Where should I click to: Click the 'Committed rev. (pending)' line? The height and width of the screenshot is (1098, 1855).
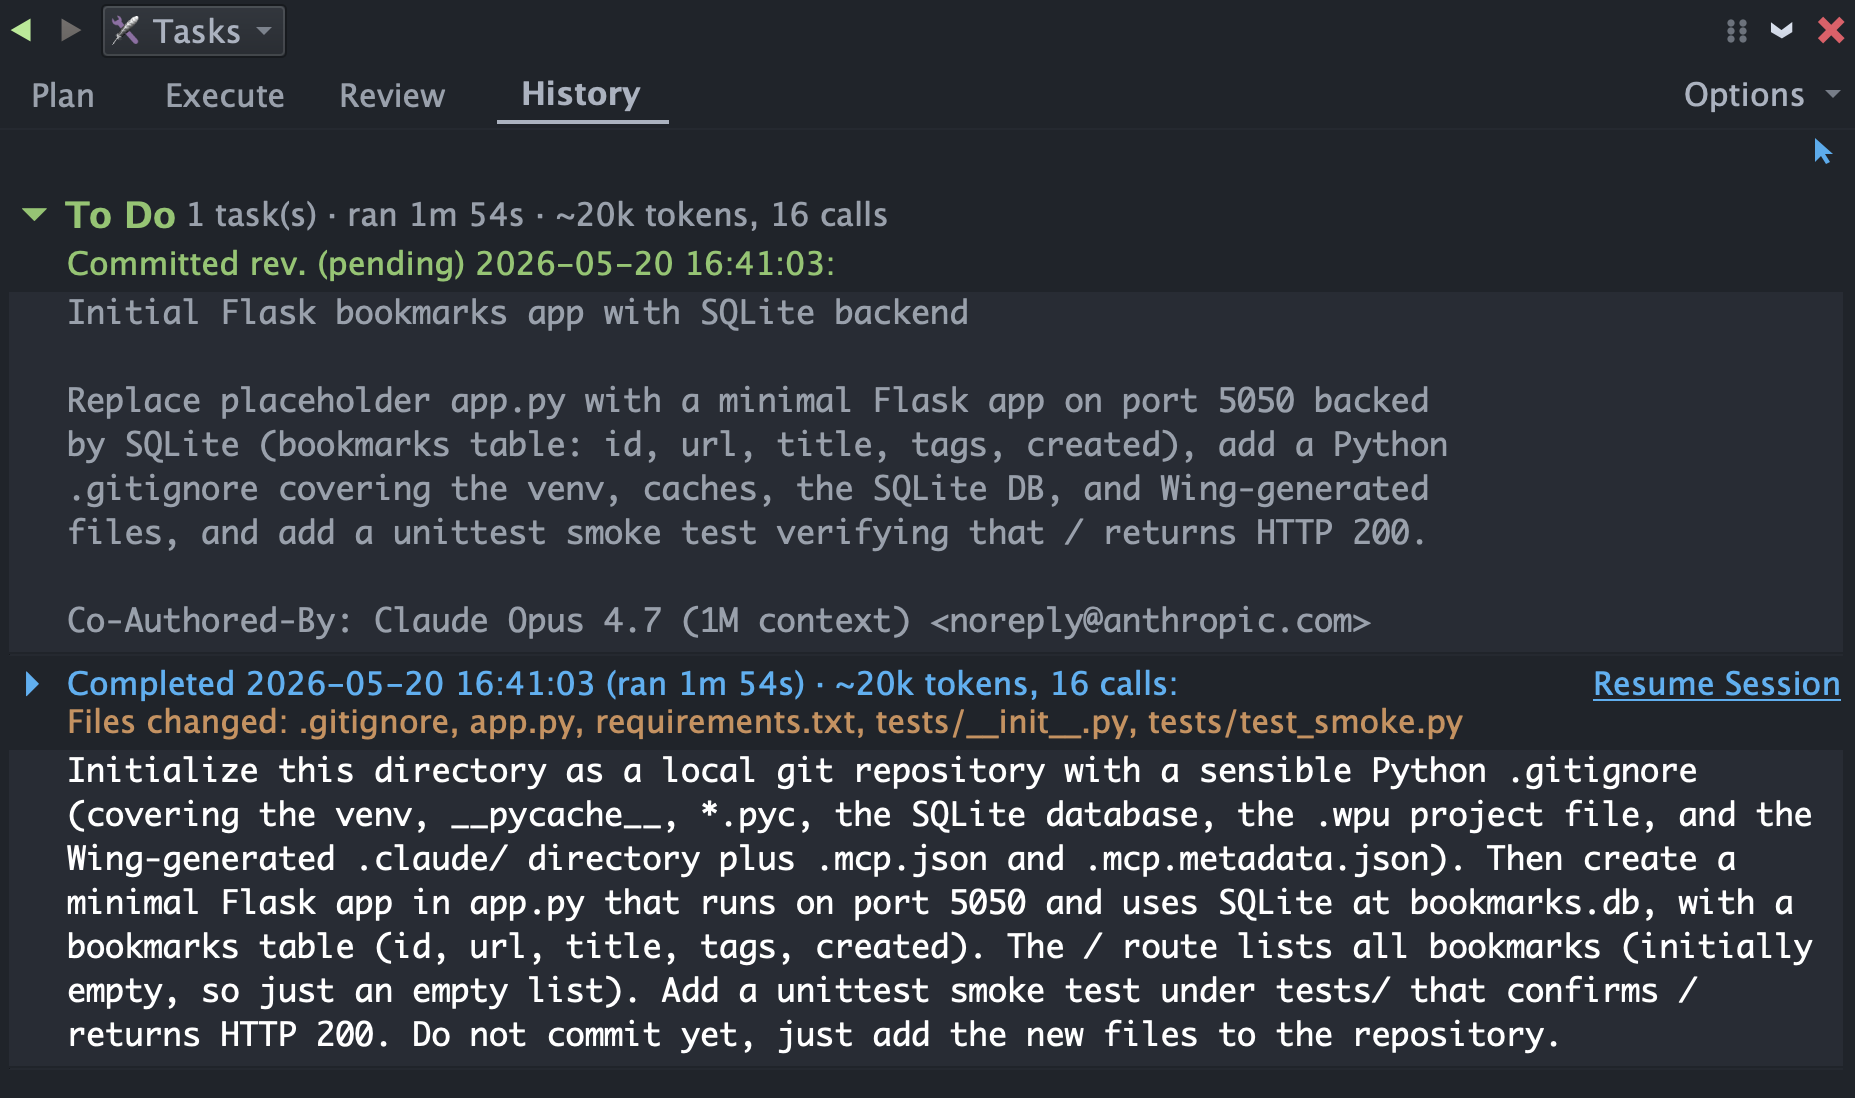pyautogui.click(x=451, y=264)
